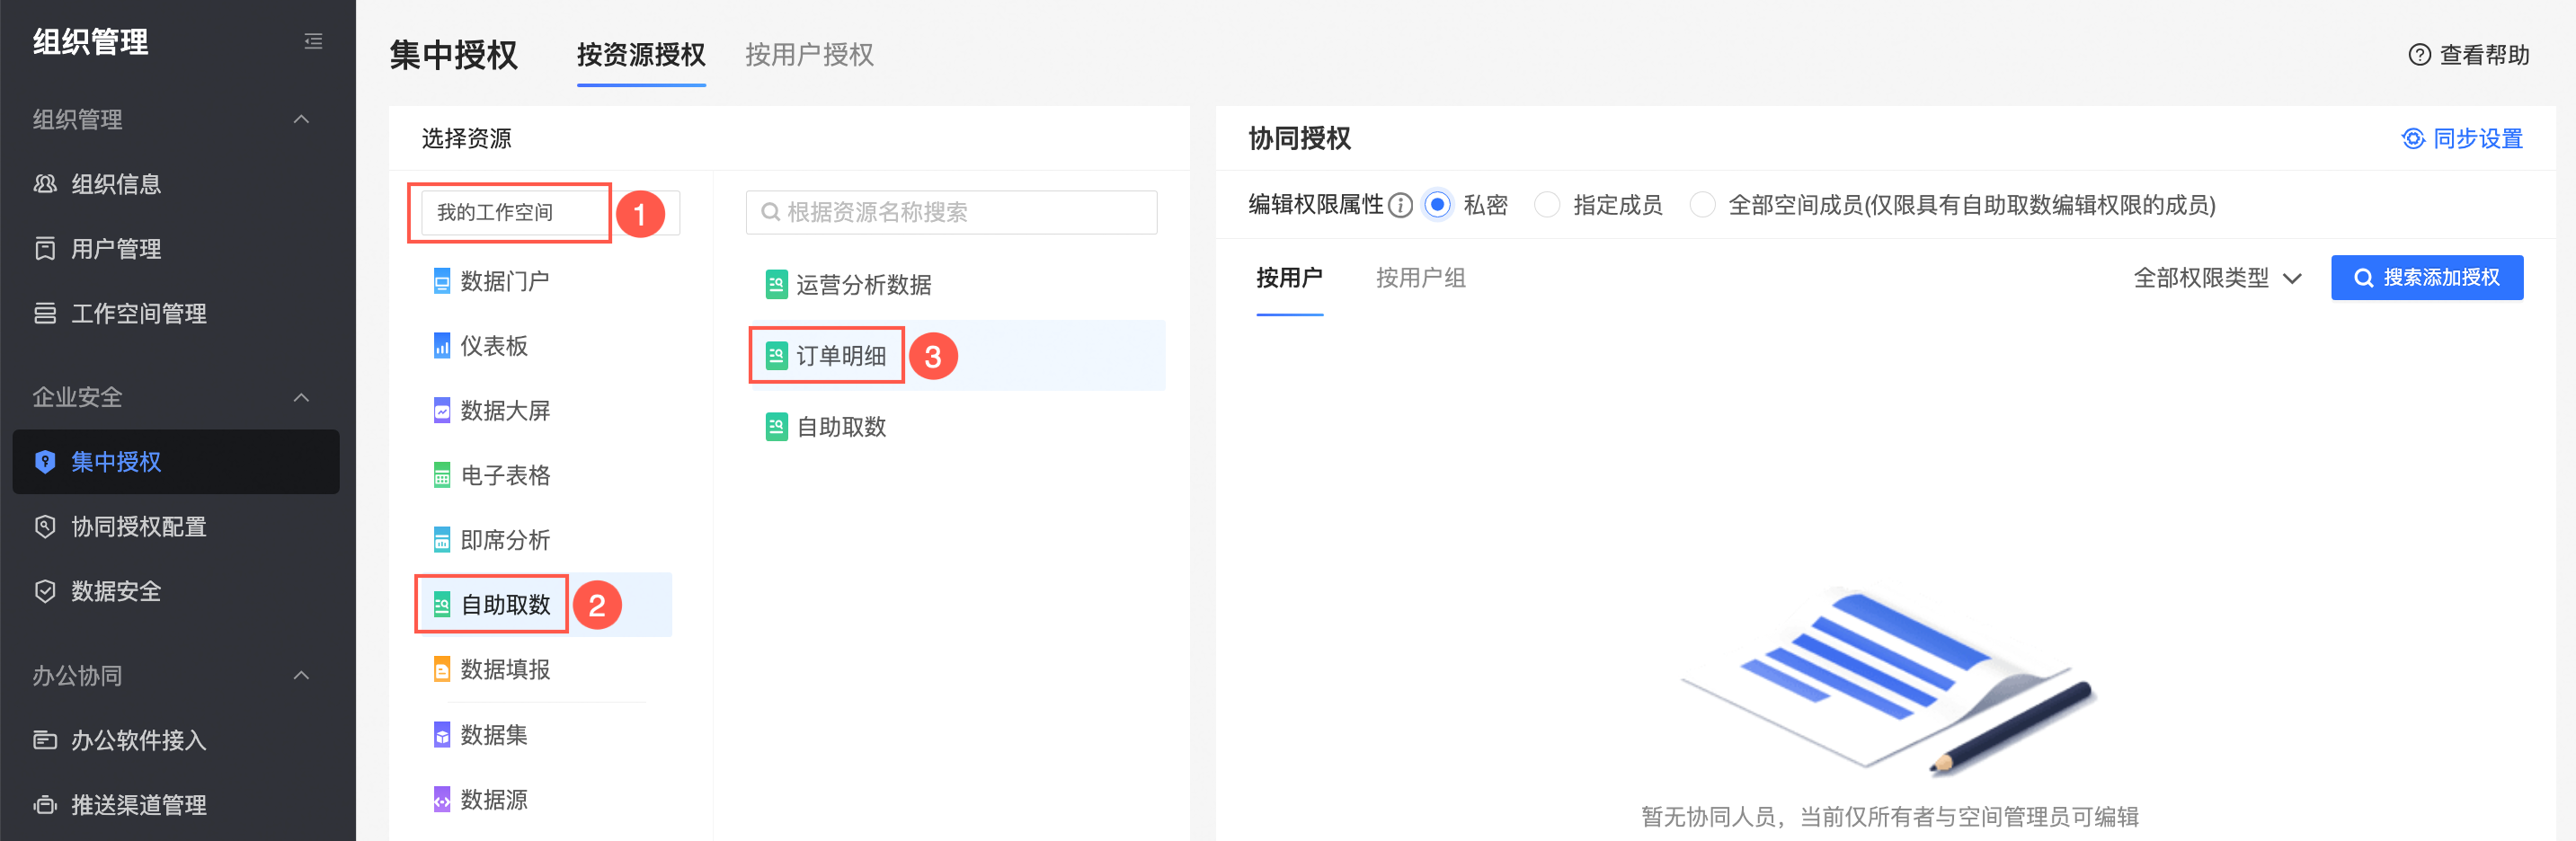Click the 仪表板 chart icon

442,346
